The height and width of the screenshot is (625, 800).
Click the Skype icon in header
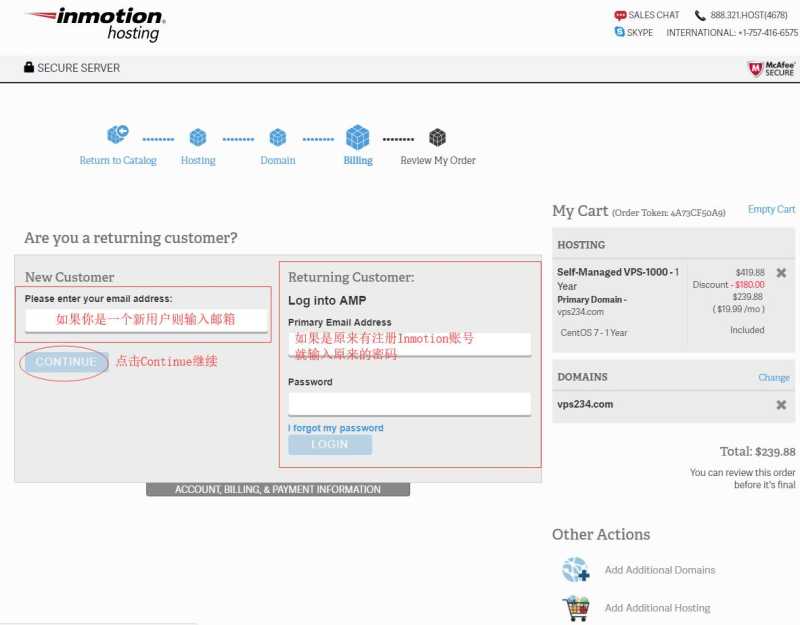[x=619, y=32]
